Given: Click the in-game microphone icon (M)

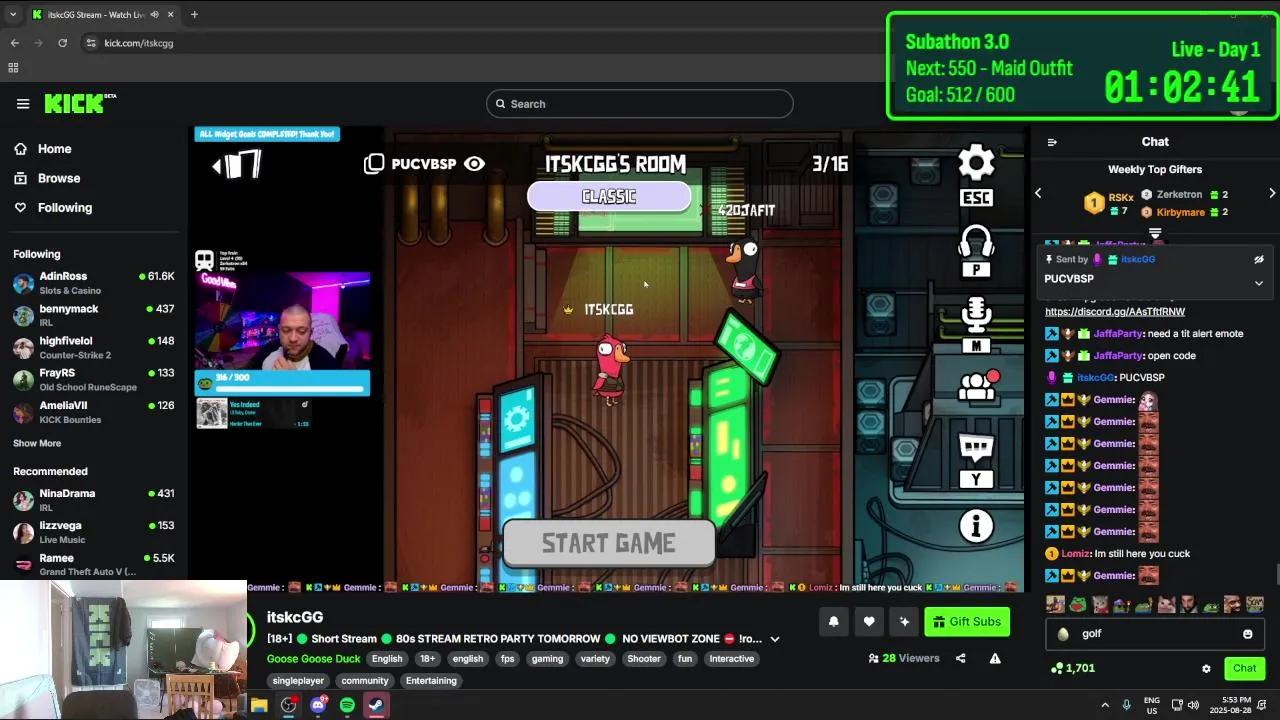Looking at the screenshot, I should [976, 316].
